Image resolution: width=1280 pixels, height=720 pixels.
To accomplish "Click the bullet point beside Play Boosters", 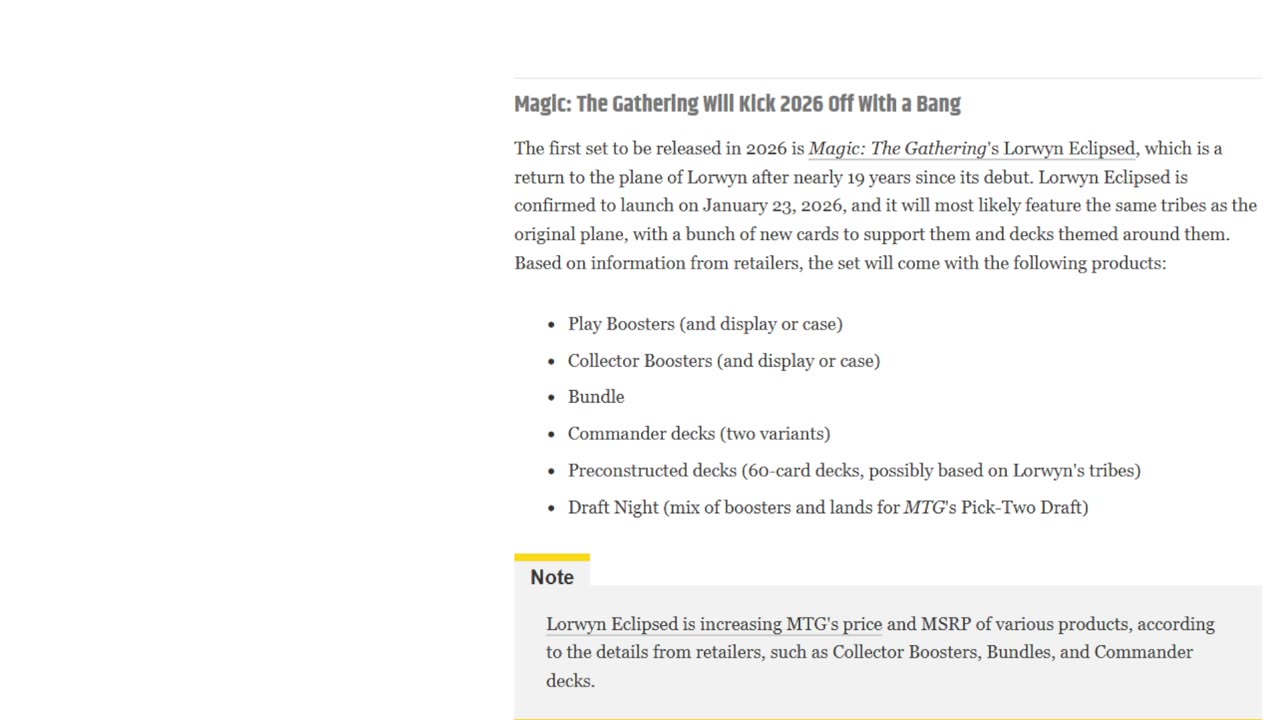I will [551, 325].
